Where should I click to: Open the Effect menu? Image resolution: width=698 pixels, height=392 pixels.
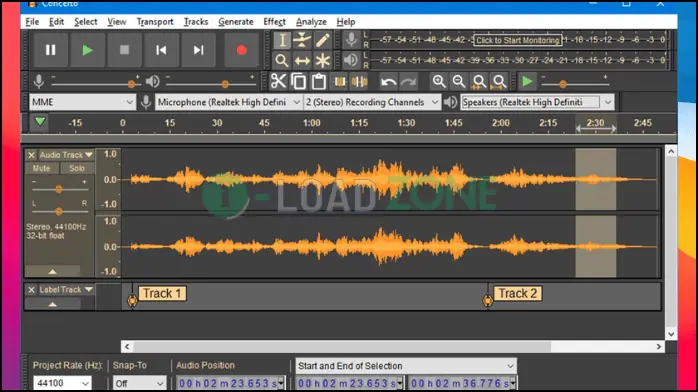pyautogui.click(x=274, y=22)
